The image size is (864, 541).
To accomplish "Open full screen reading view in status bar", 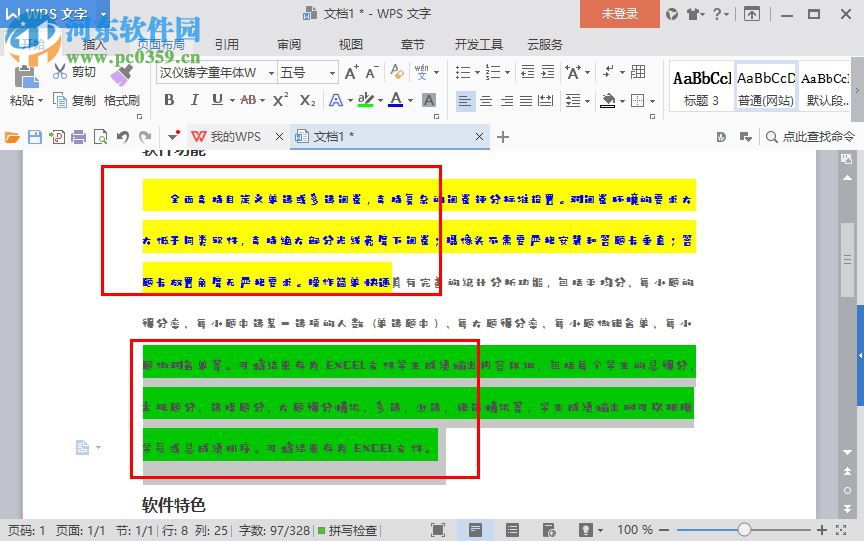I will [438, 530].
